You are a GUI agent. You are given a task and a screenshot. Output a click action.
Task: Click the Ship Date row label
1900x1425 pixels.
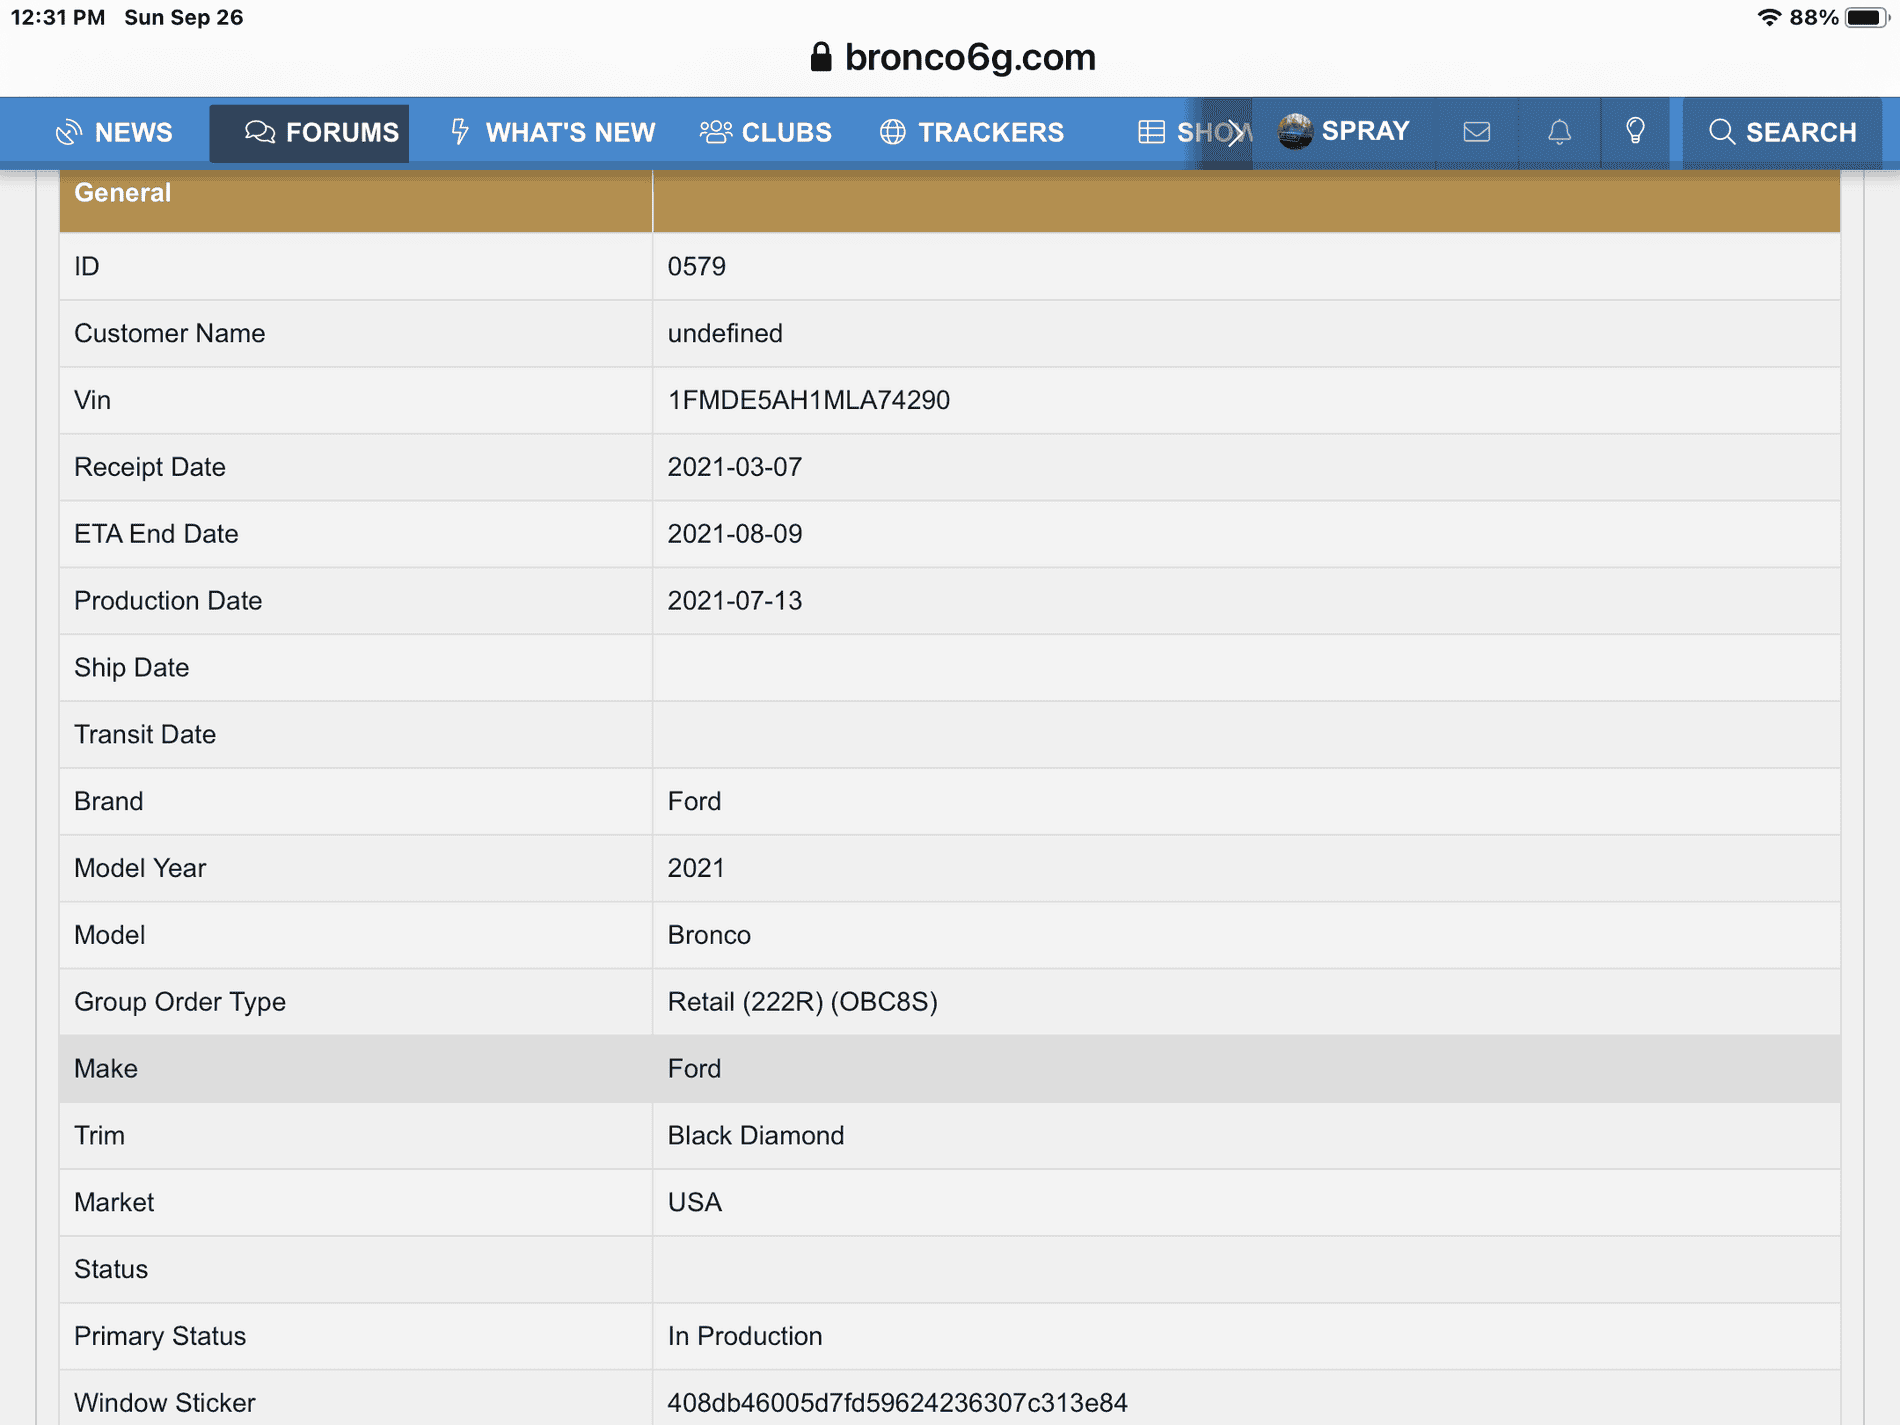click(131, 668)
